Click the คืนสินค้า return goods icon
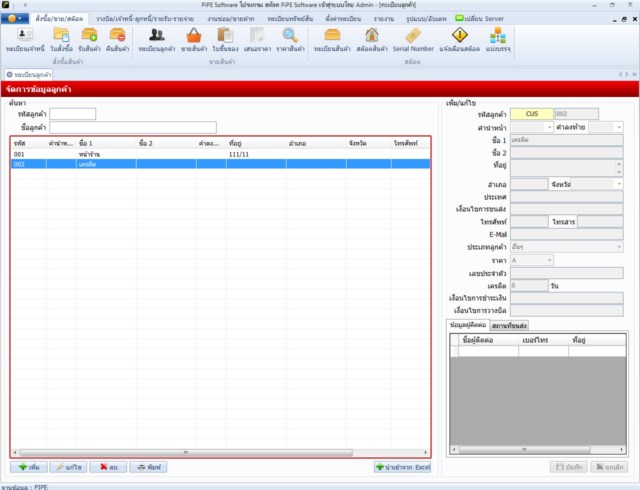Viewport: 640px width, 490px height. pyautogui.click(x=117, y=40)
